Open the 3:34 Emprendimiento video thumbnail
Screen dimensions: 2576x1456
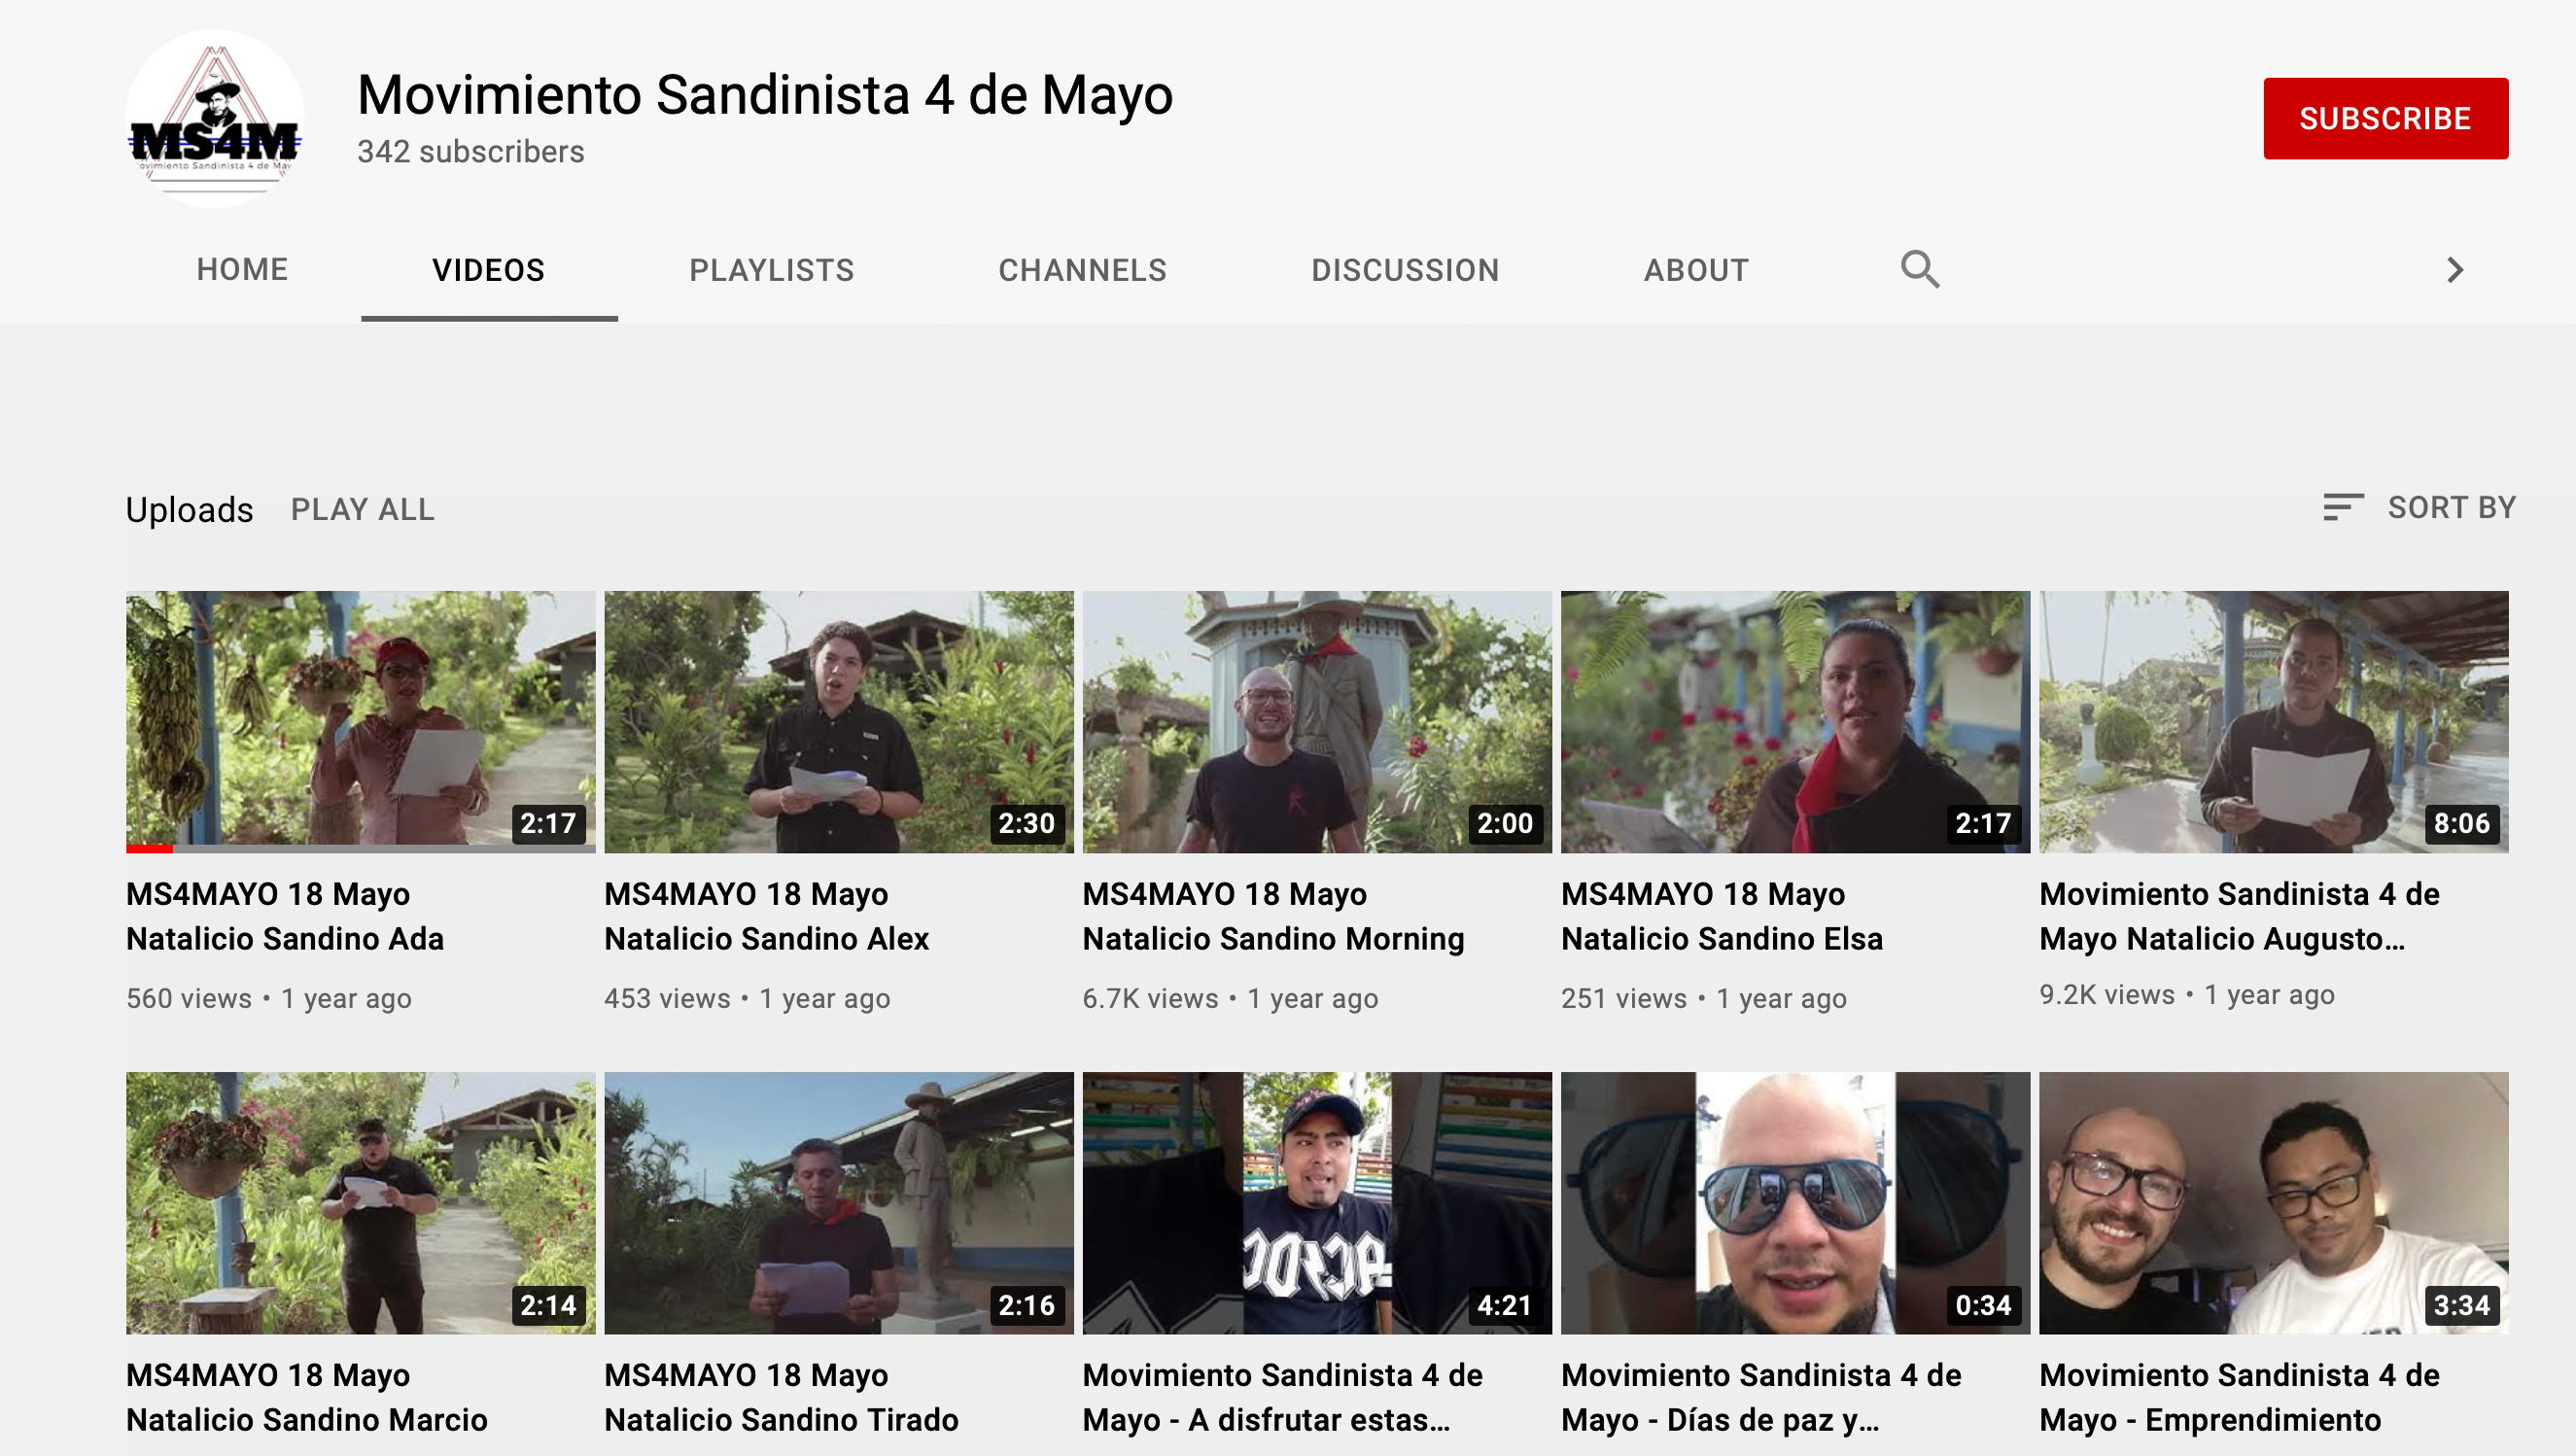pos(2273,1202)
